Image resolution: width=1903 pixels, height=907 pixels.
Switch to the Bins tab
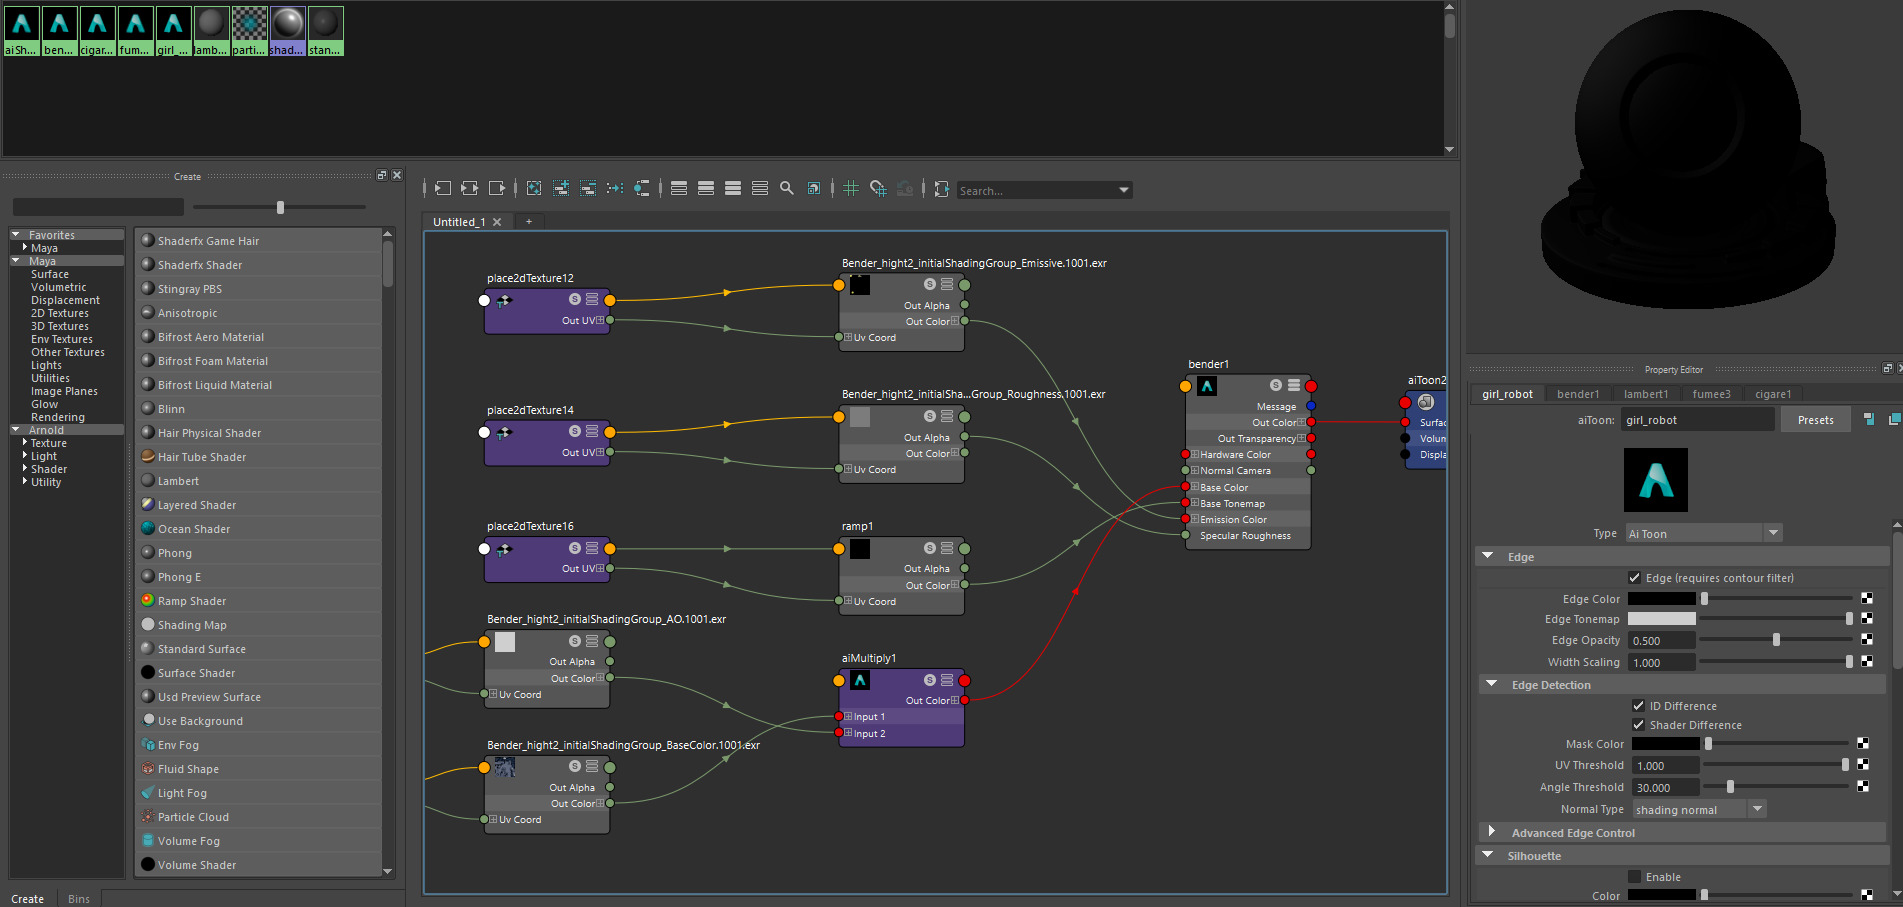point(79,899)
